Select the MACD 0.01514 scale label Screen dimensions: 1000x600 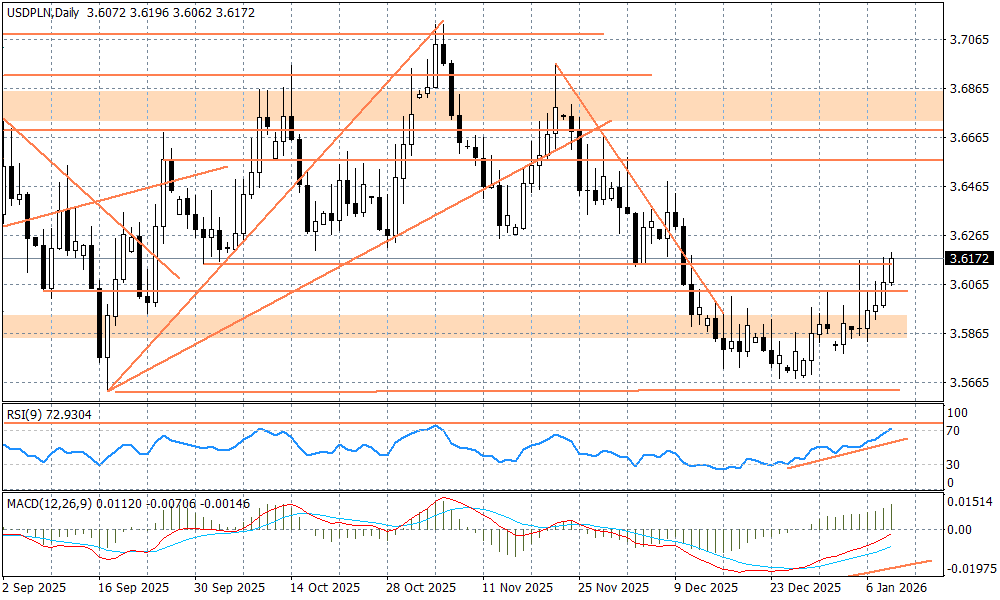click(x=969, y=501)
